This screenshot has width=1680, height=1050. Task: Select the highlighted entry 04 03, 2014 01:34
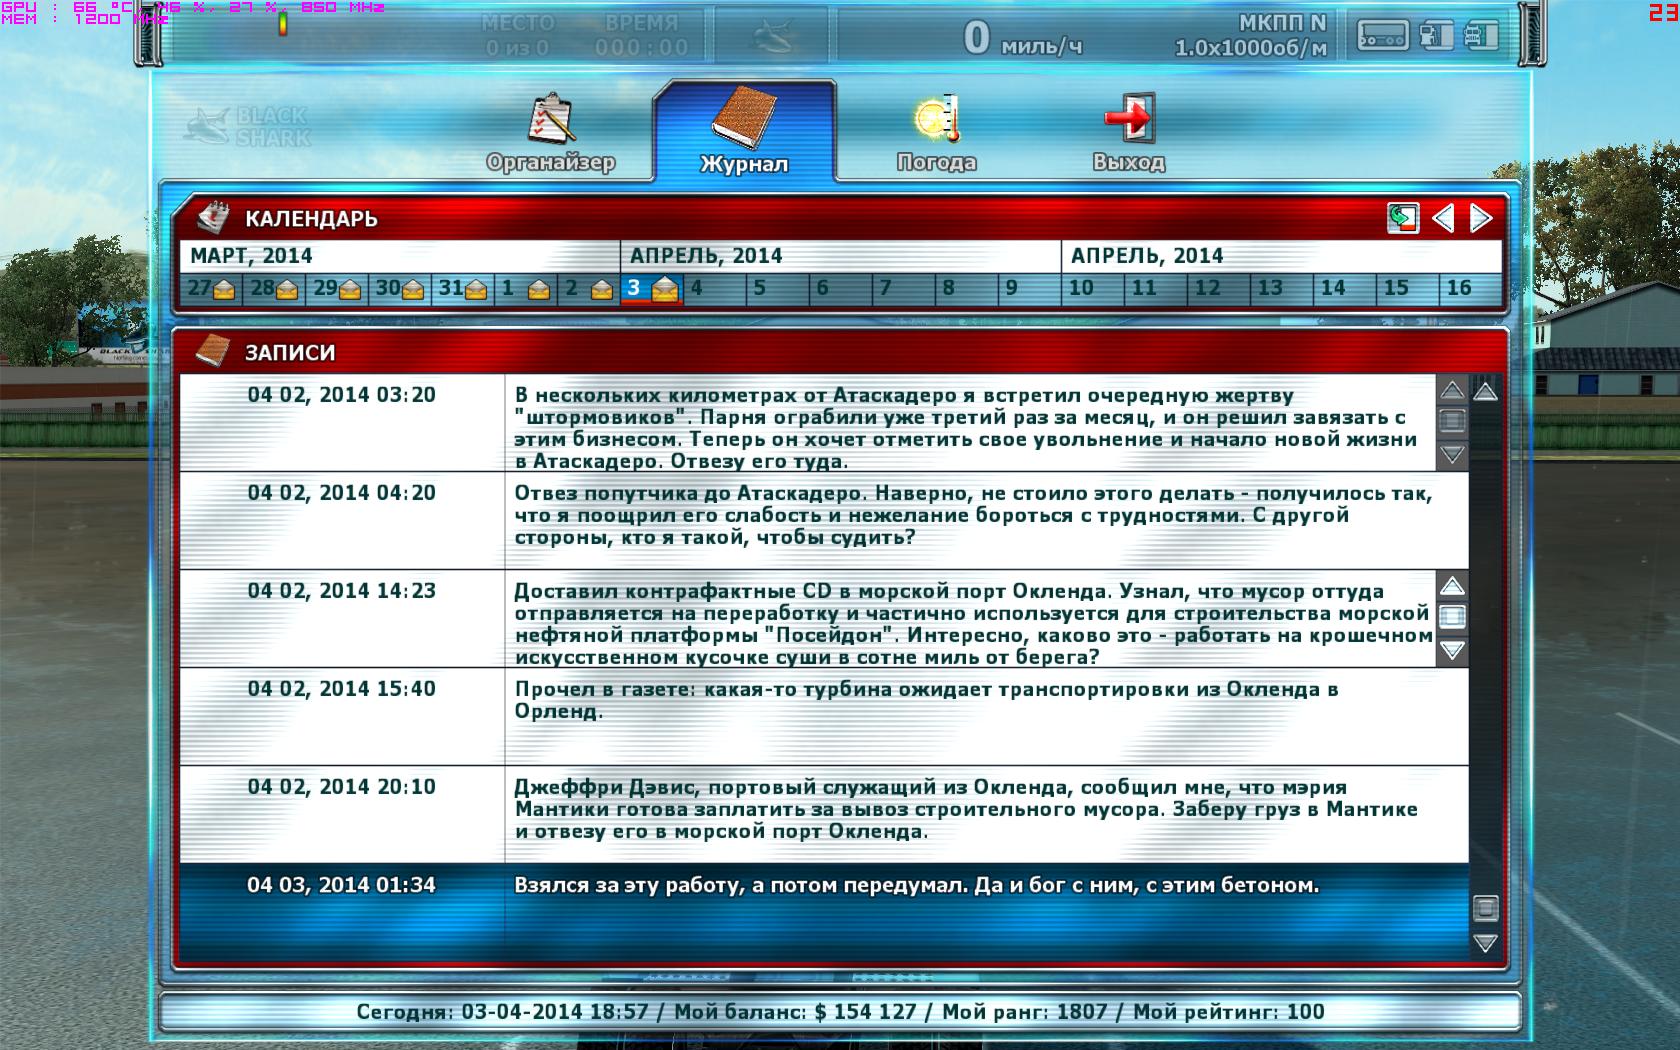824,914
